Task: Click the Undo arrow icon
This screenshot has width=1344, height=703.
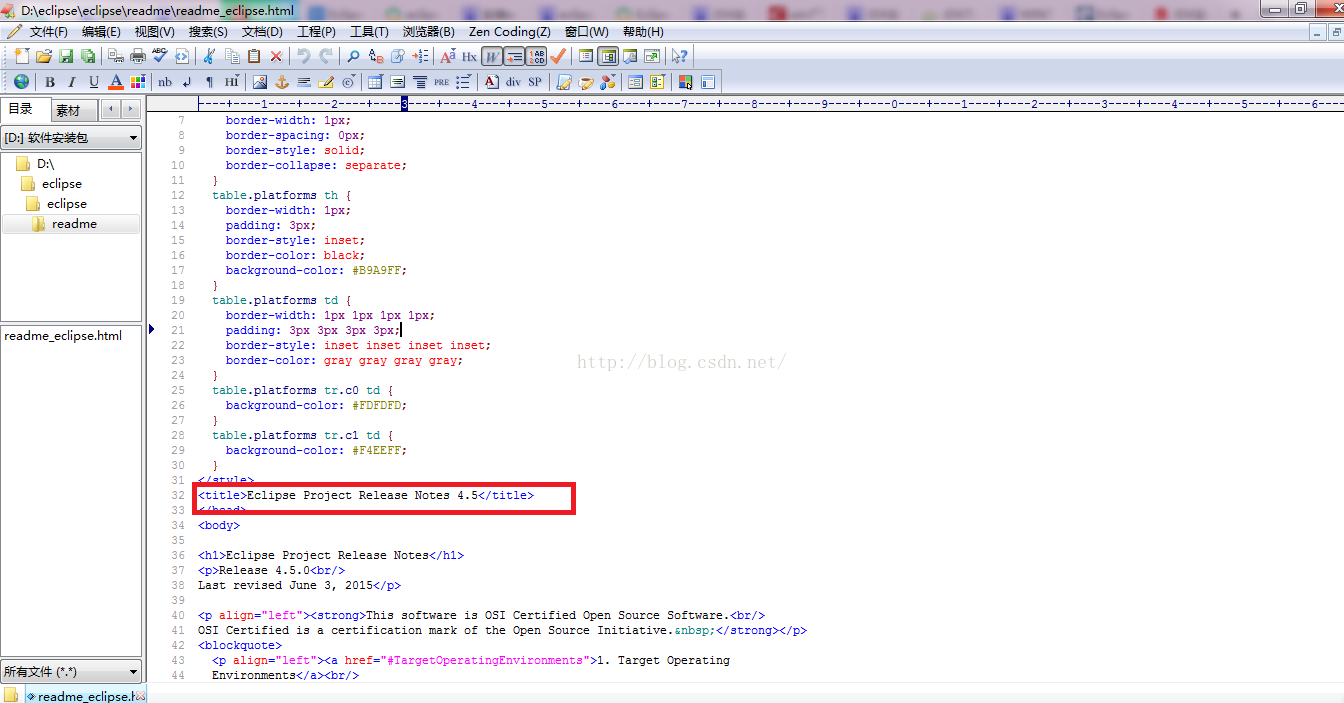Action: point(304,56)
